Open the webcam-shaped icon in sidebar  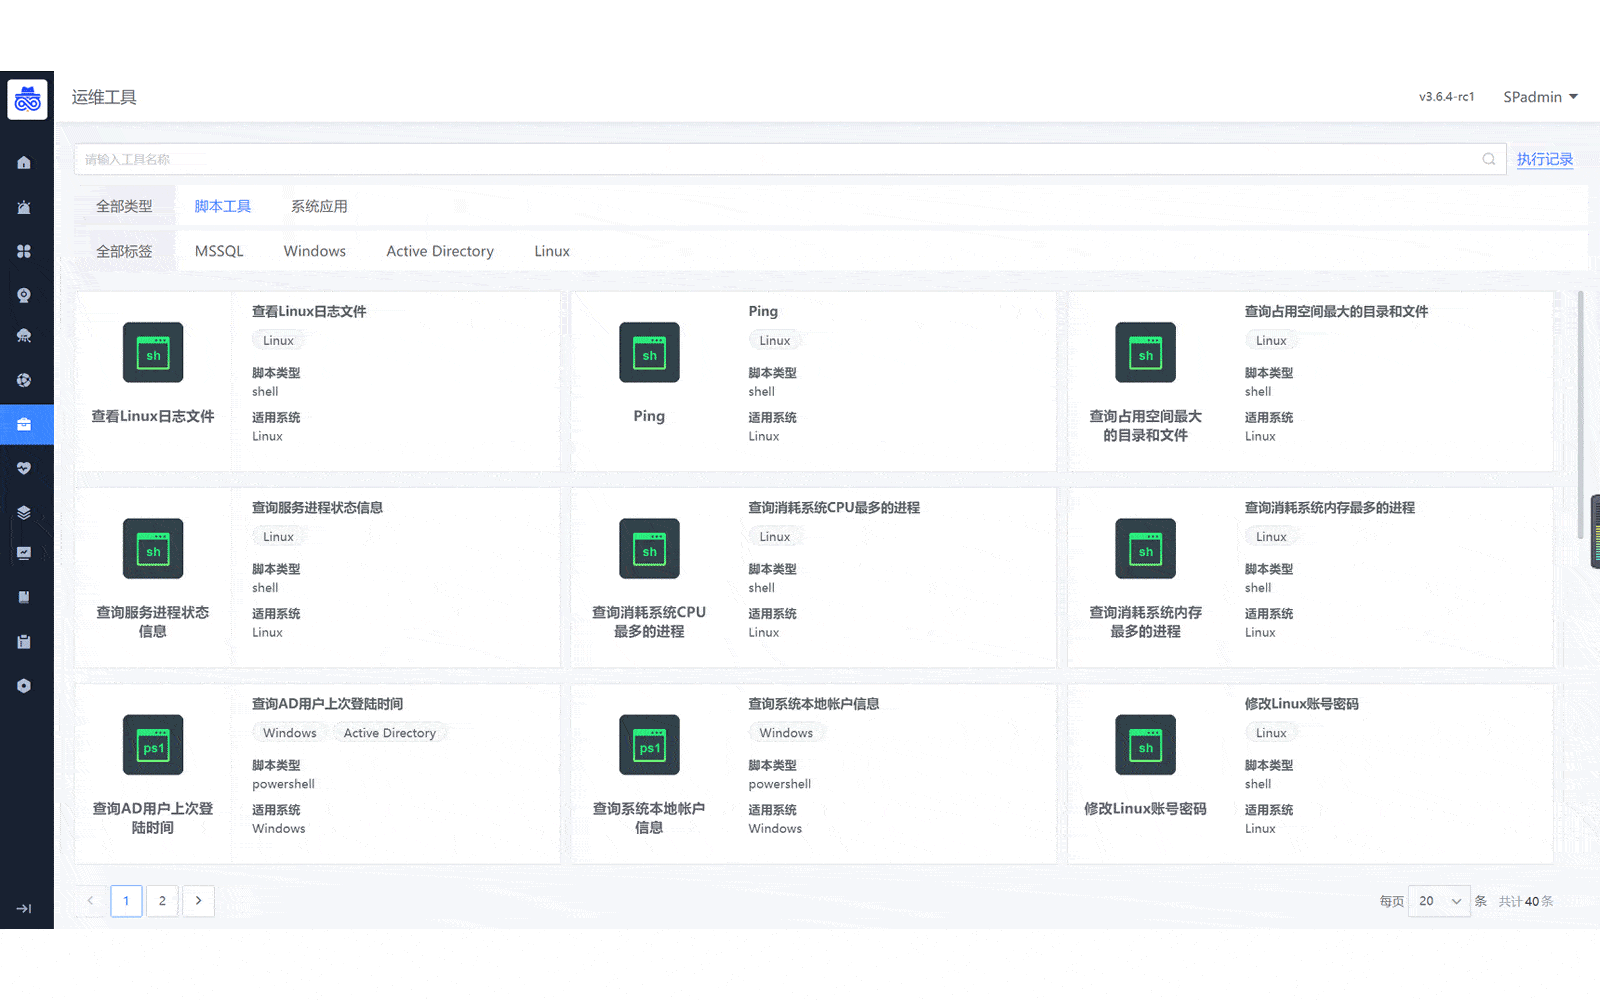(x=24, y=295)
